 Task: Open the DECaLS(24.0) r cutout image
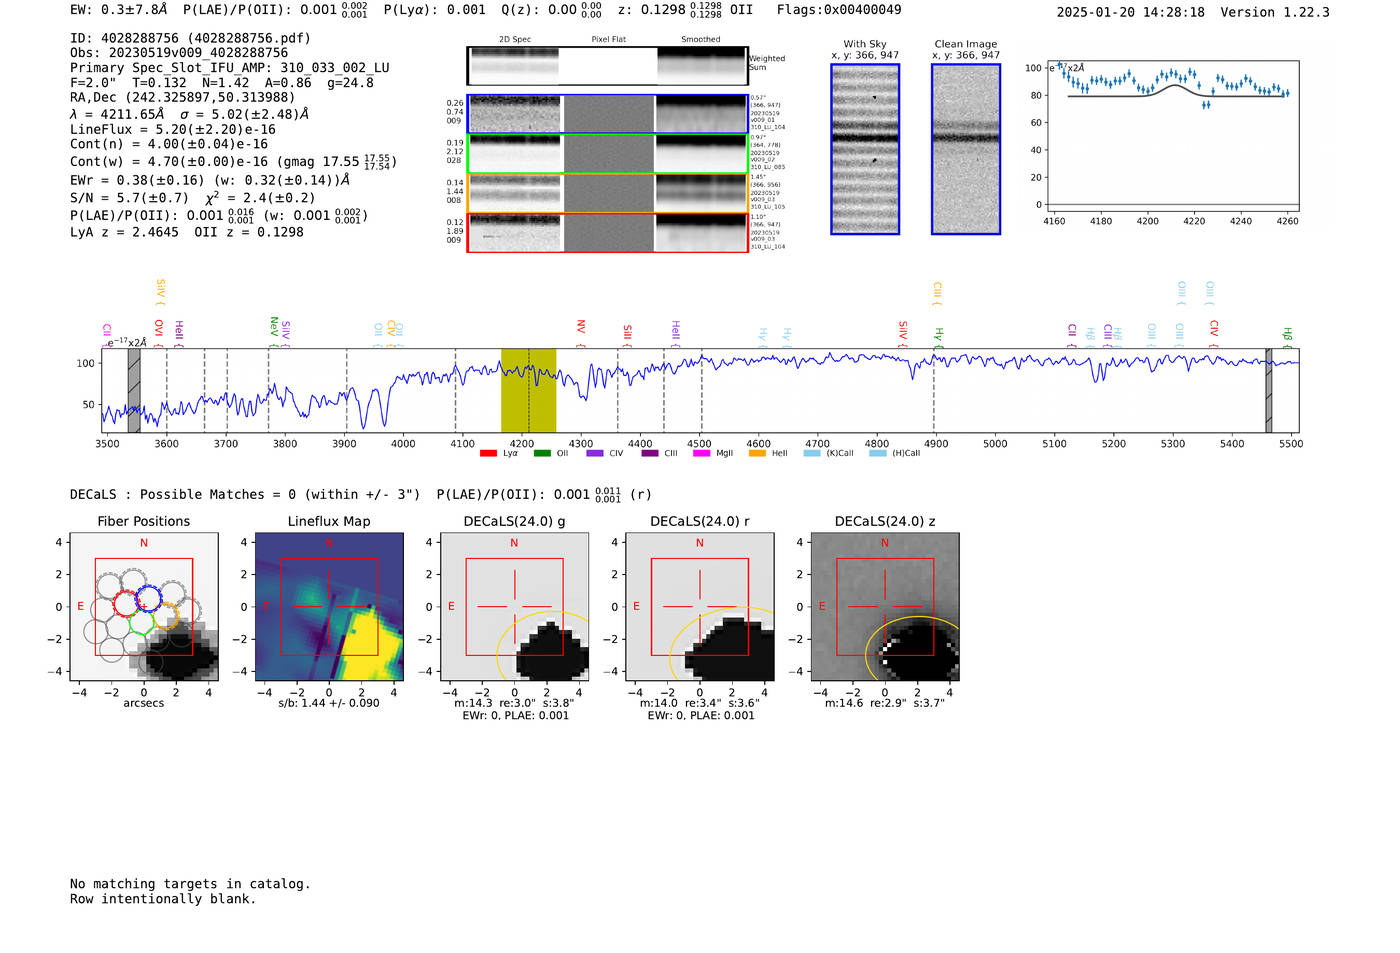699,607
